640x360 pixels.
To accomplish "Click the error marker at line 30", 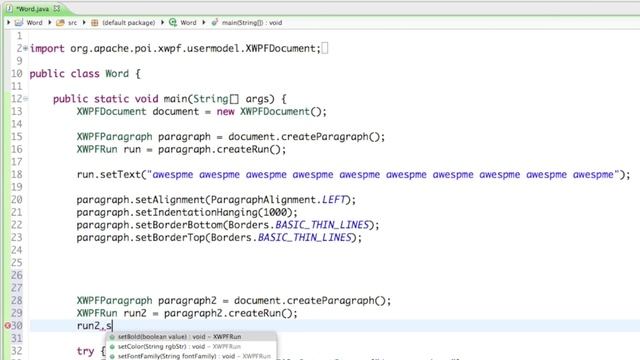I will (7, 325).
